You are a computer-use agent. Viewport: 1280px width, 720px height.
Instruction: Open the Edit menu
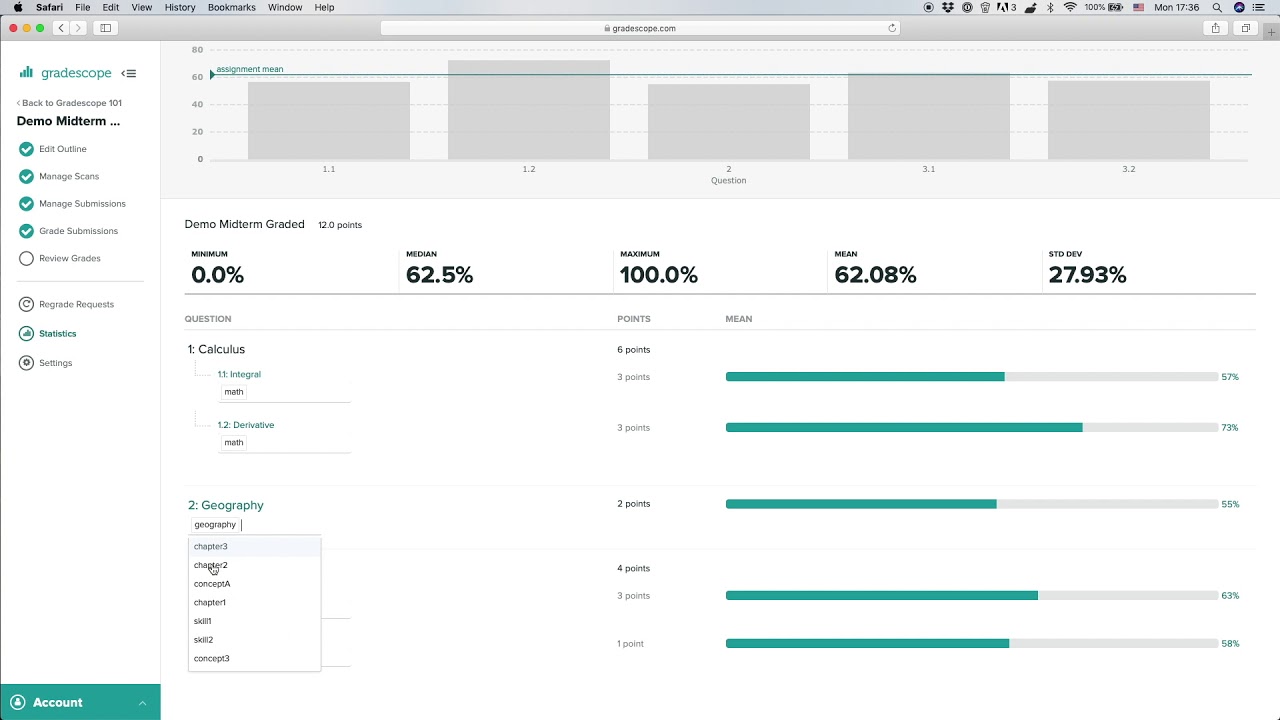(111, 7)
